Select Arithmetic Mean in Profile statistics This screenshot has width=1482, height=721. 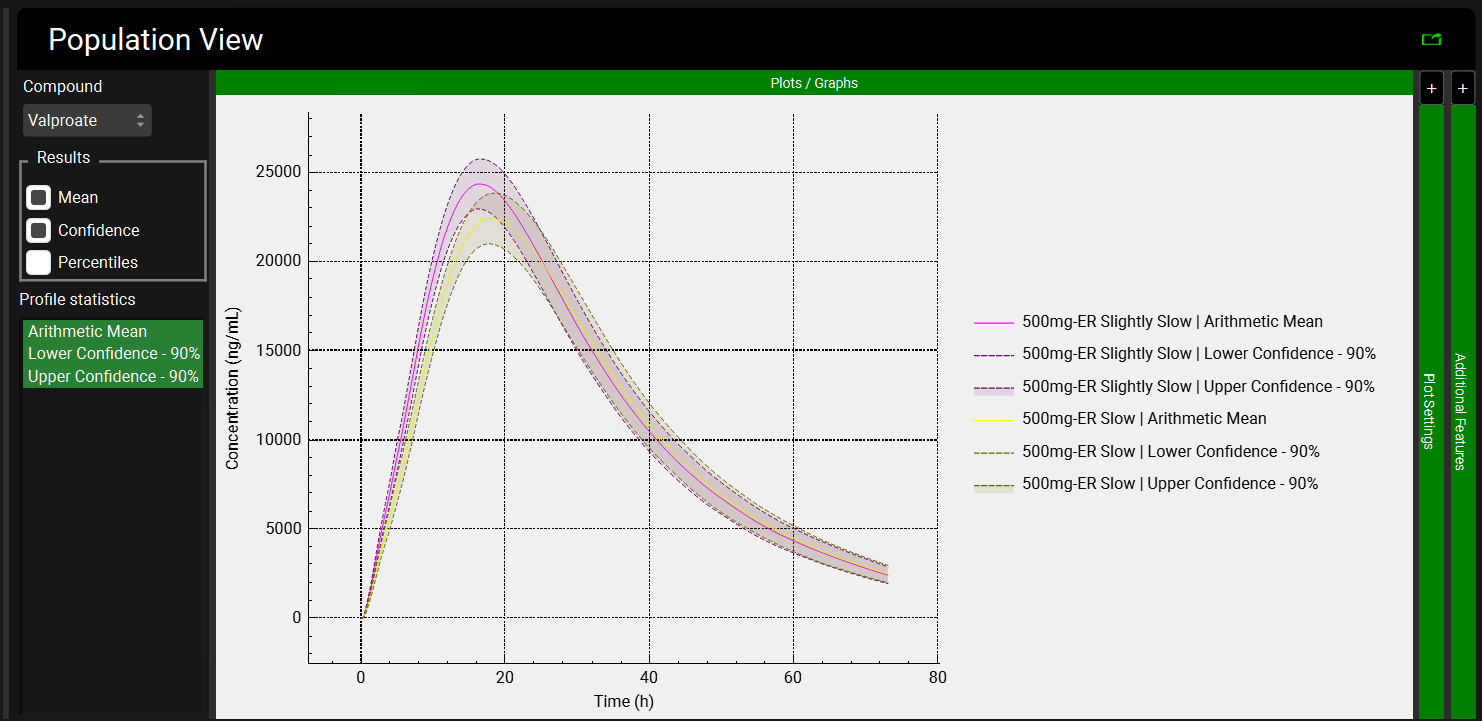[x=88, y=331]
